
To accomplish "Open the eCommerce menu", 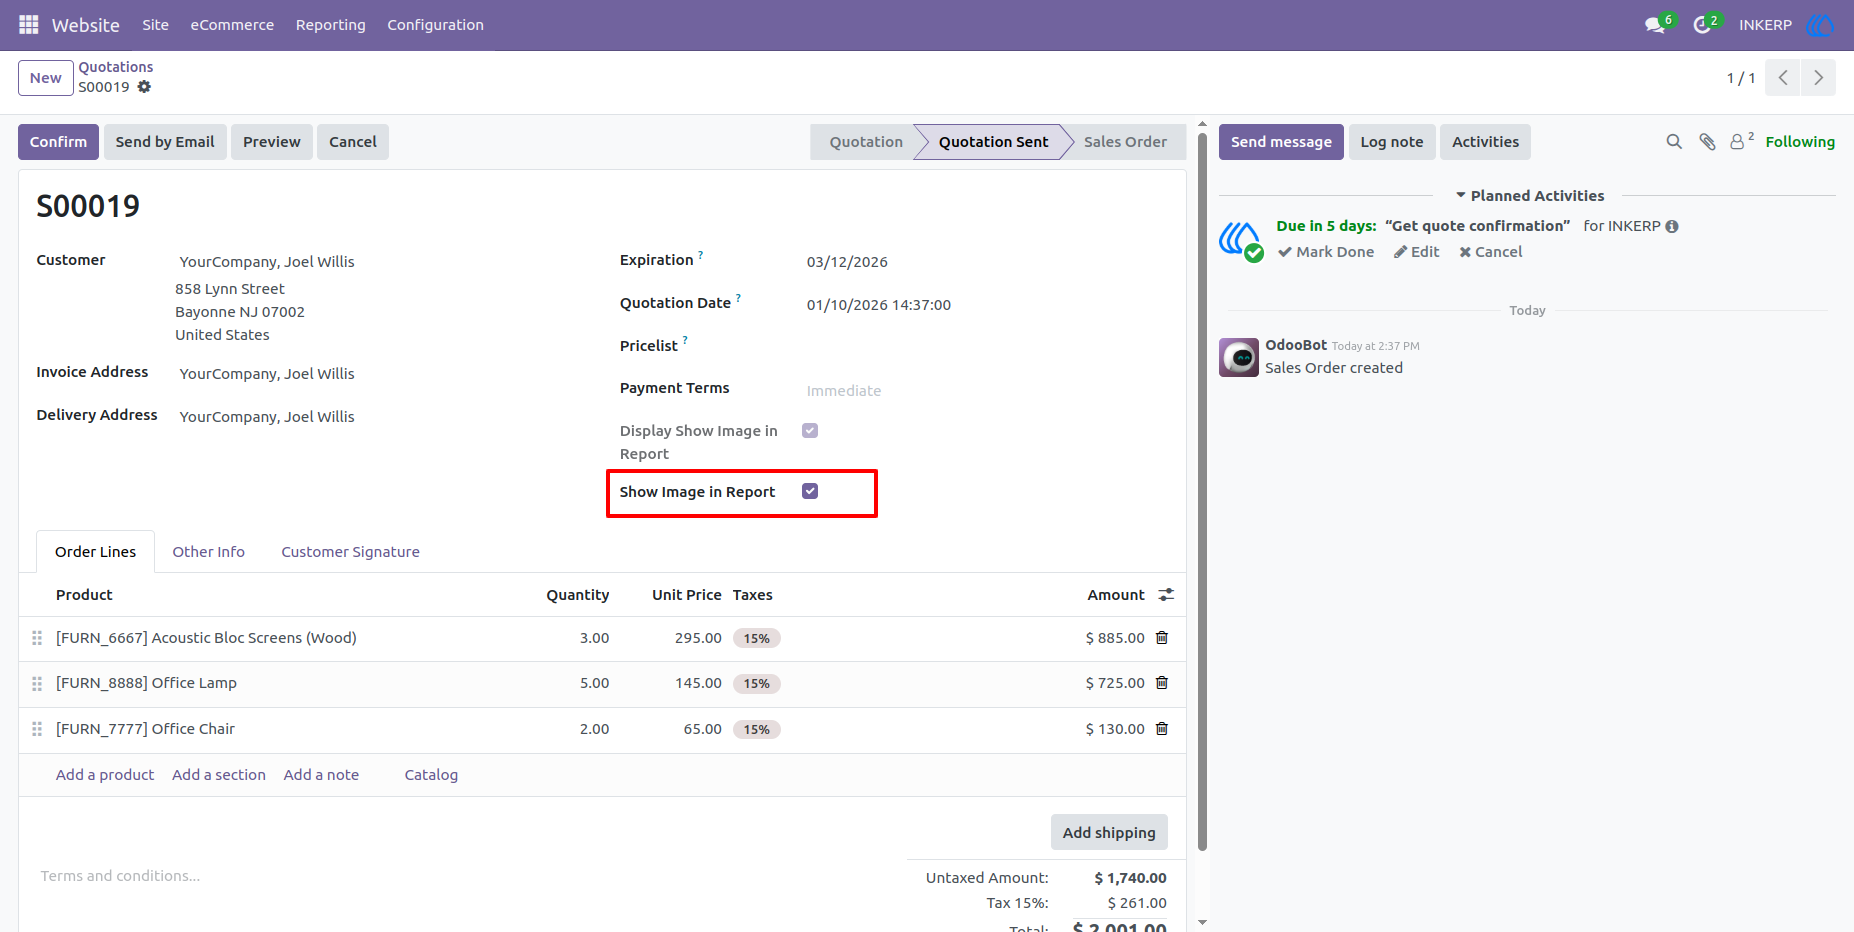I will 232,25.
